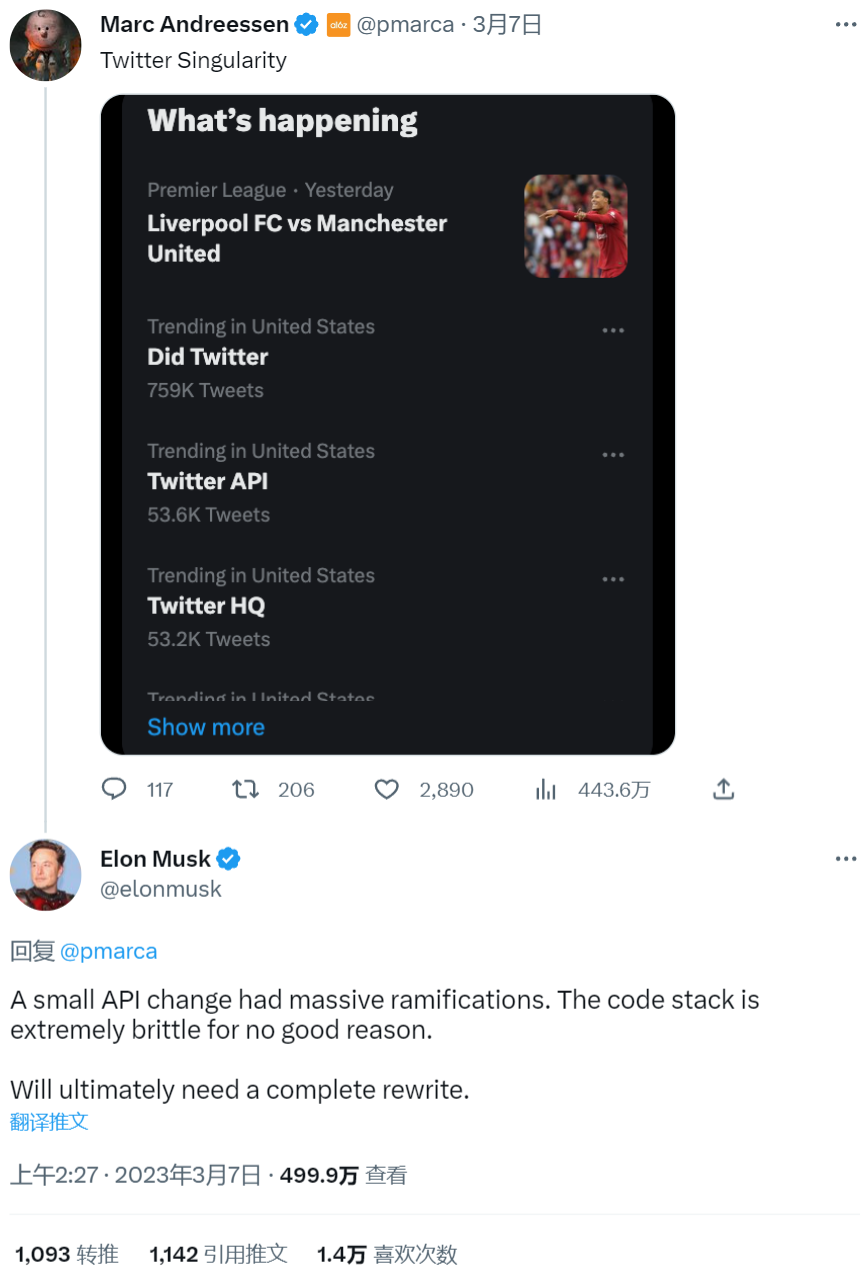Open Marc Andreessen's profile avatar
Screen dimensions: 861x1273
pos(45,45)
